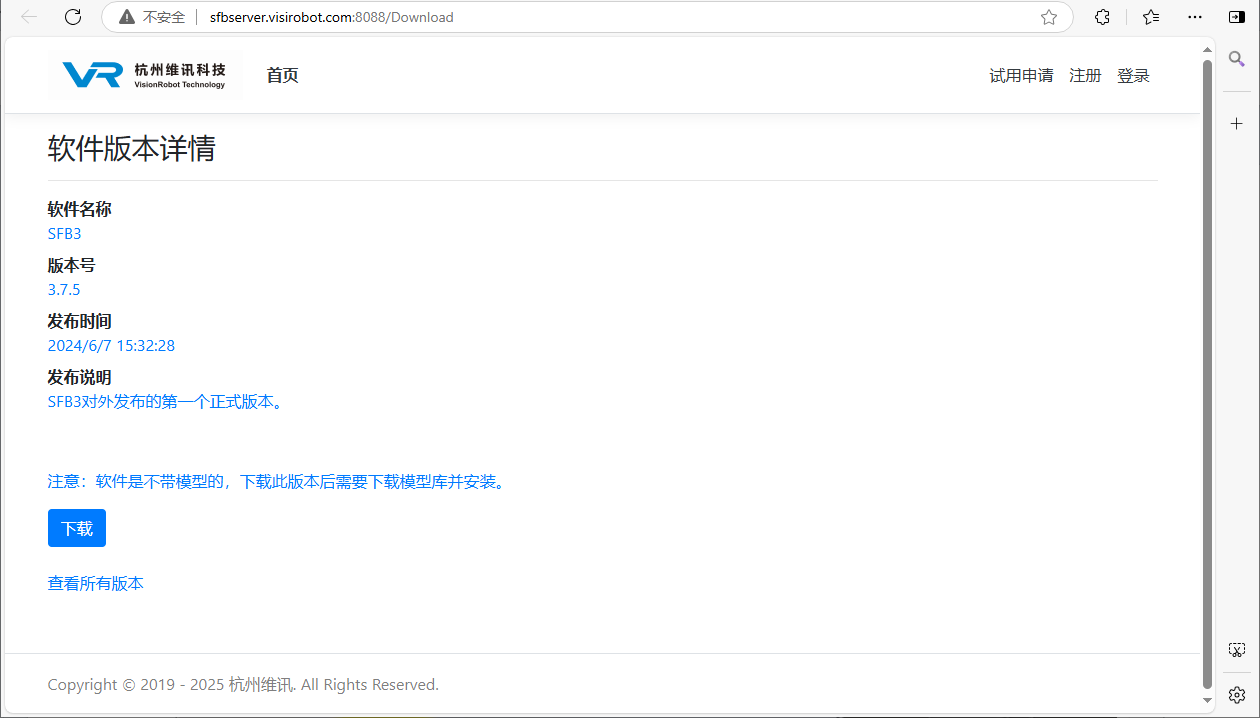Open 注册 in the navbar
Screen dimensions: 1260x718
point(1085,75)
